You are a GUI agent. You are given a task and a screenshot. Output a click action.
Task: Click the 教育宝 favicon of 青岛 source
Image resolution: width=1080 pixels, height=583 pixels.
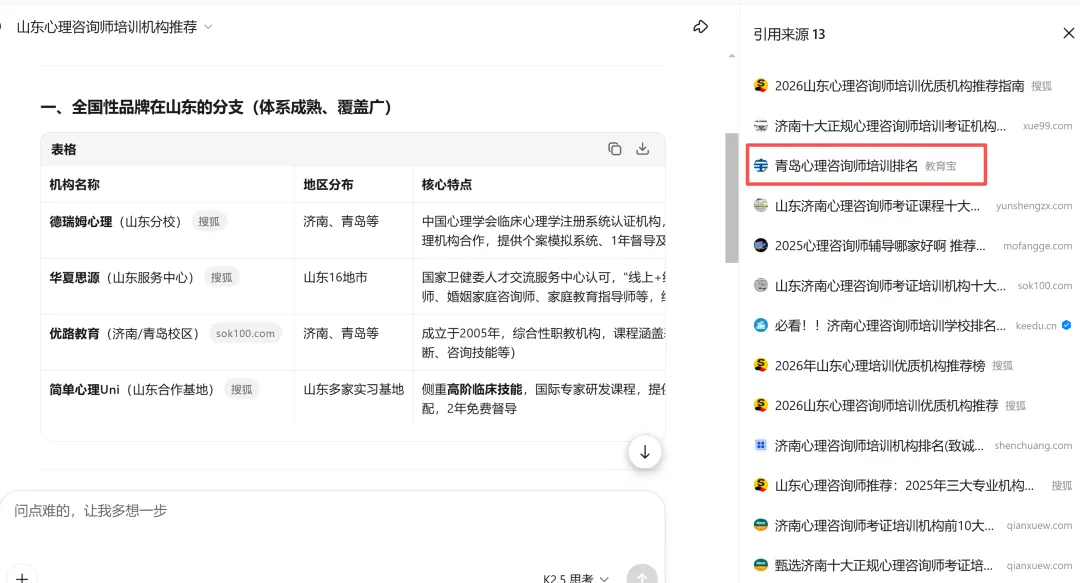[x=760, y=165]
